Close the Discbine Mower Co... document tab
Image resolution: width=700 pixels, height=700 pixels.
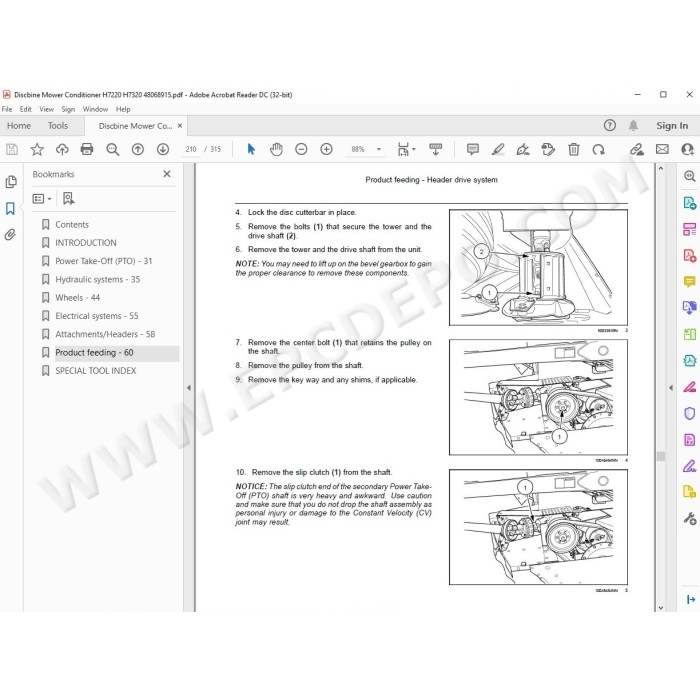pyautogui.click(x=180, y=125)
